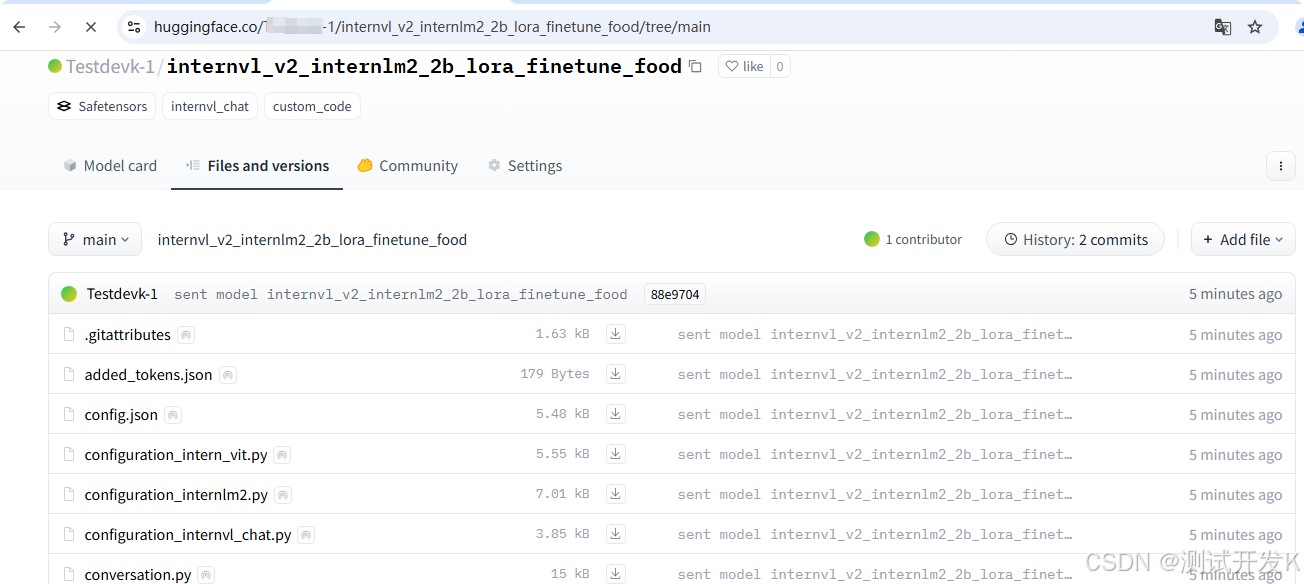Open internvl_v2_internlm2_2b_lora_finetune_food title link

coord(424,67)
